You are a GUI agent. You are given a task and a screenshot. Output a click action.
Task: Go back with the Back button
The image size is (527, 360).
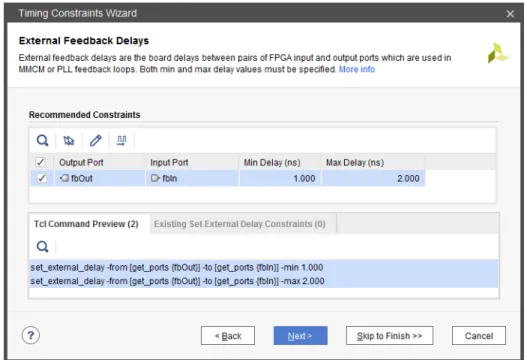(228, 335)
